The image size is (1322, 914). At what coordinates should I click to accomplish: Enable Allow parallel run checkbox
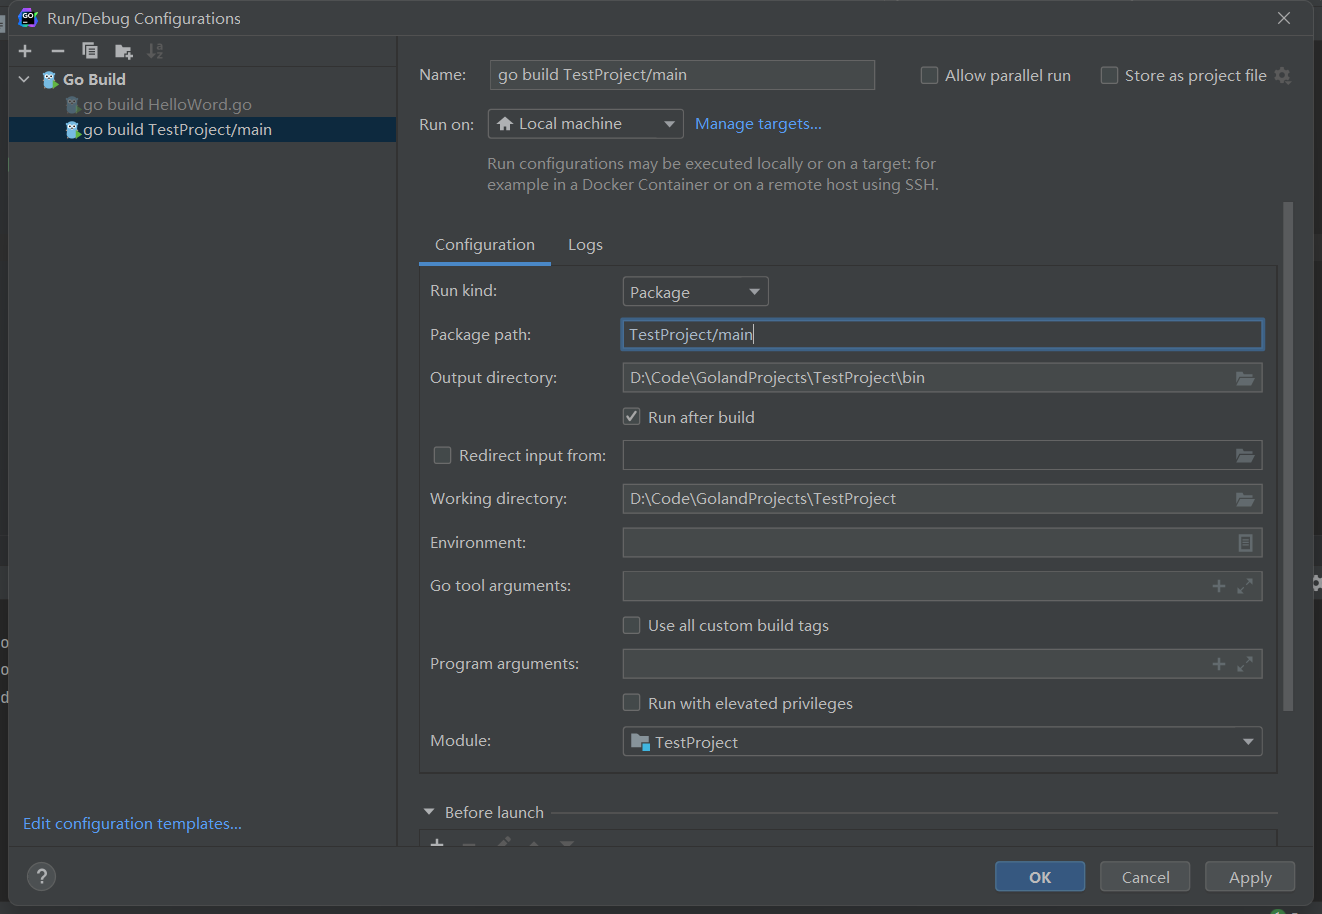tap(929, 76)
